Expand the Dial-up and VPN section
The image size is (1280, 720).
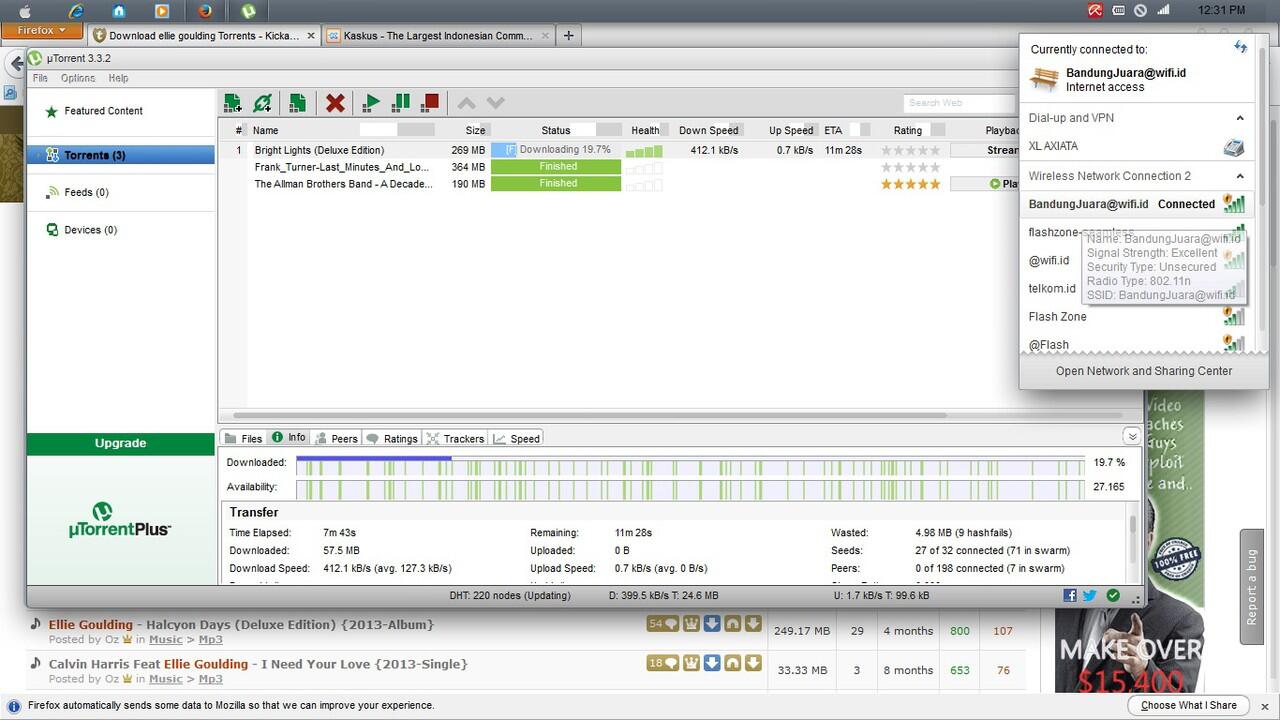(x=1240, y=117)
